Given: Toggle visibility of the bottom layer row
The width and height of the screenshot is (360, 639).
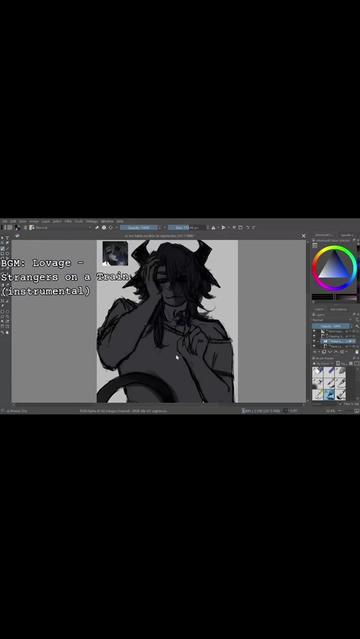Looking at the screenshot, I should coord(314,346).
